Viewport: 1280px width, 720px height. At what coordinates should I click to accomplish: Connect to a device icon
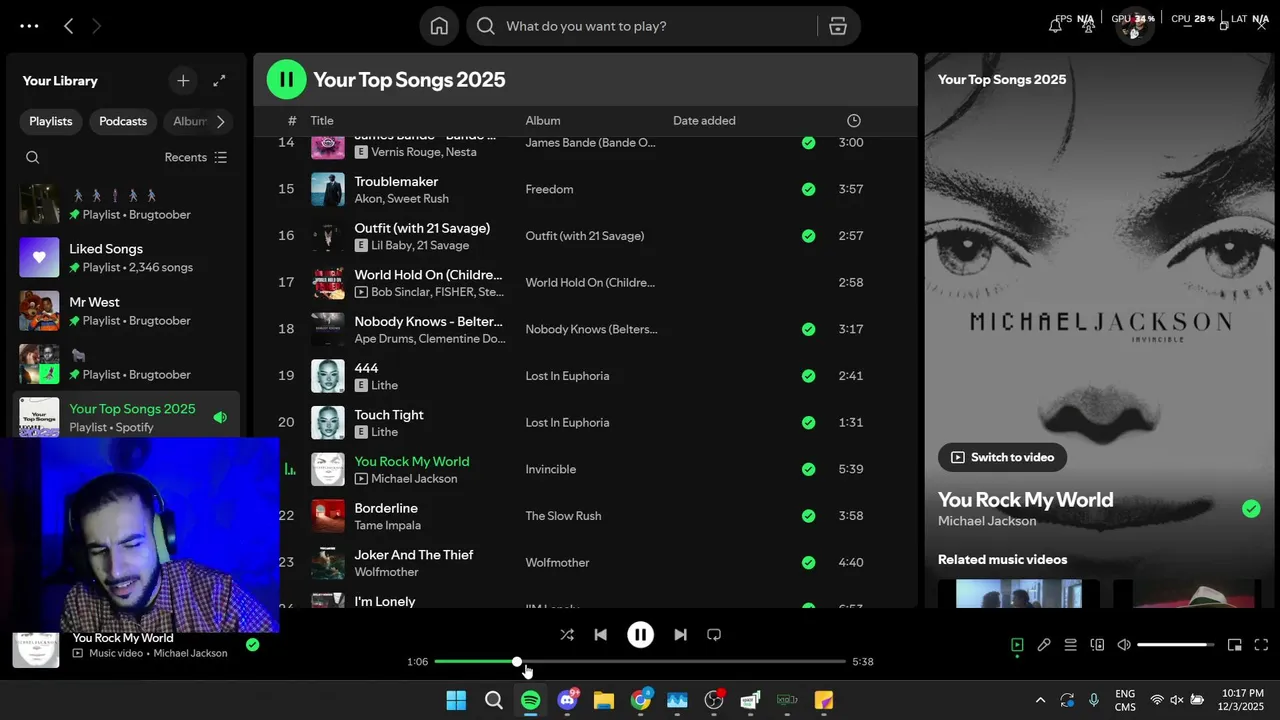1097,645
